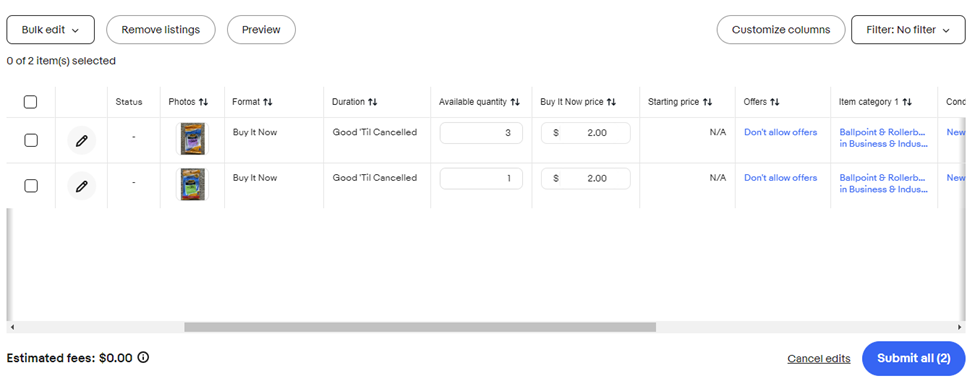Sort by Available quantity column
This screenshot has height=381, width=975.
[515, 102]
